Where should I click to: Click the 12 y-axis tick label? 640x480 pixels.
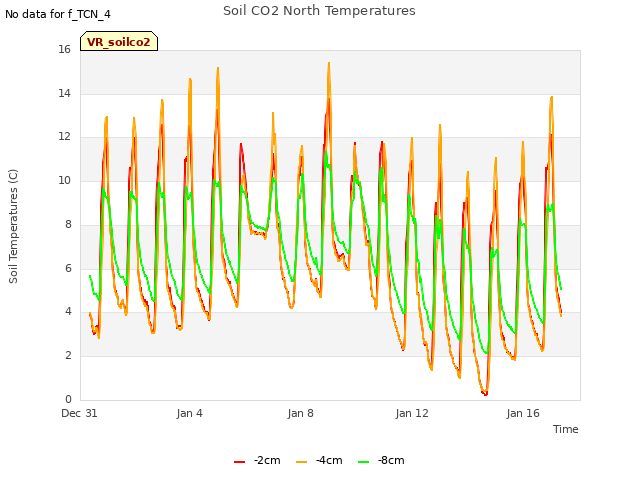[x=64, y=137]
